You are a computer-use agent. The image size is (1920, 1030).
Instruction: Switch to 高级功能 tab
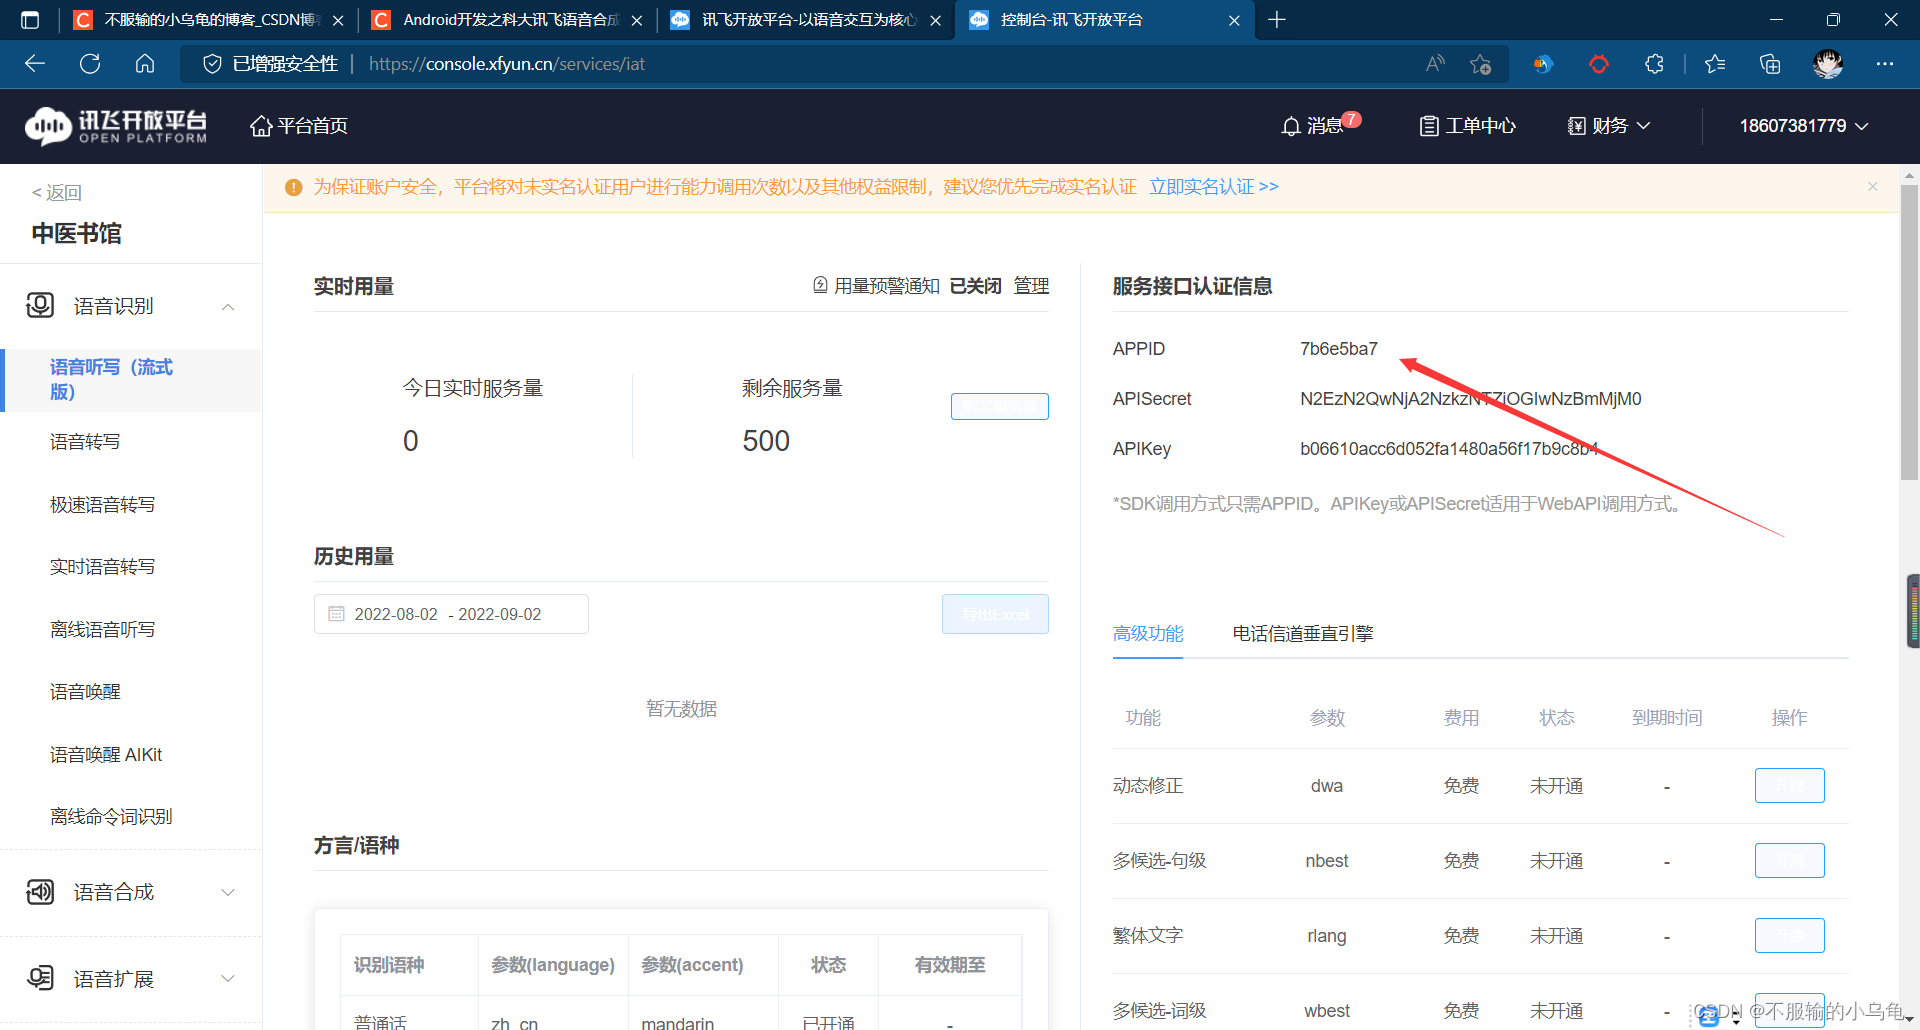(x=1148, y=634)
